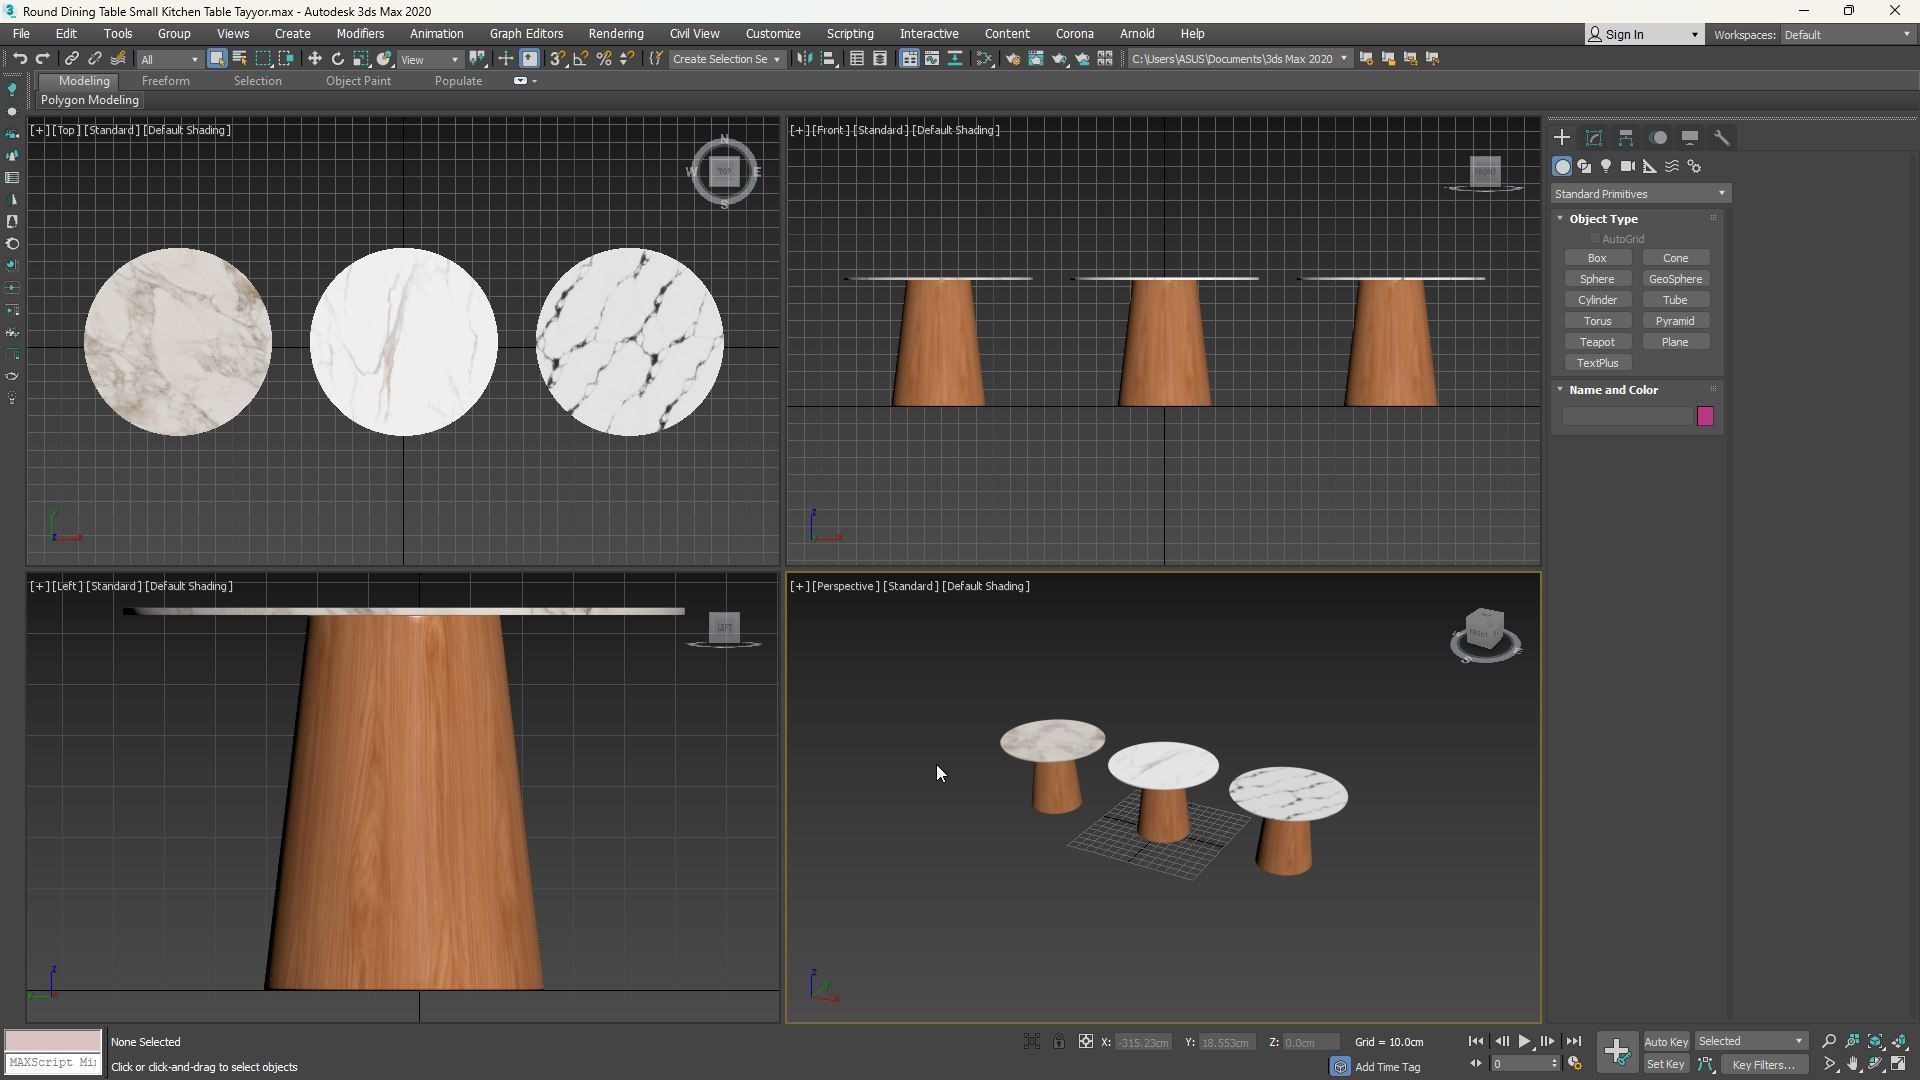
Task: Toggle the Selection Lock icon
Action: pos(1059,1042)
